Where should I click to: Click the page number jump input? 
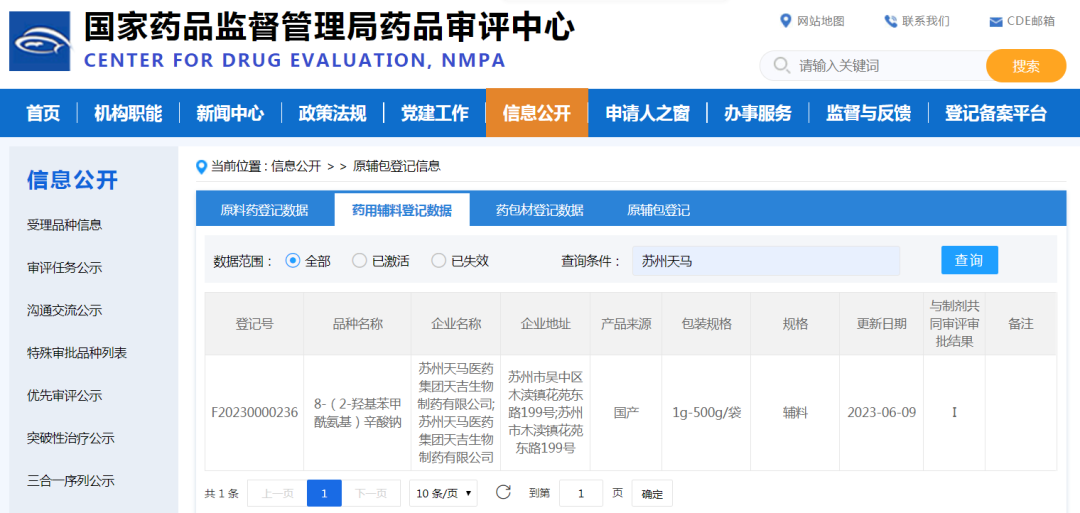pyautogui.click(x=581, y=493)
